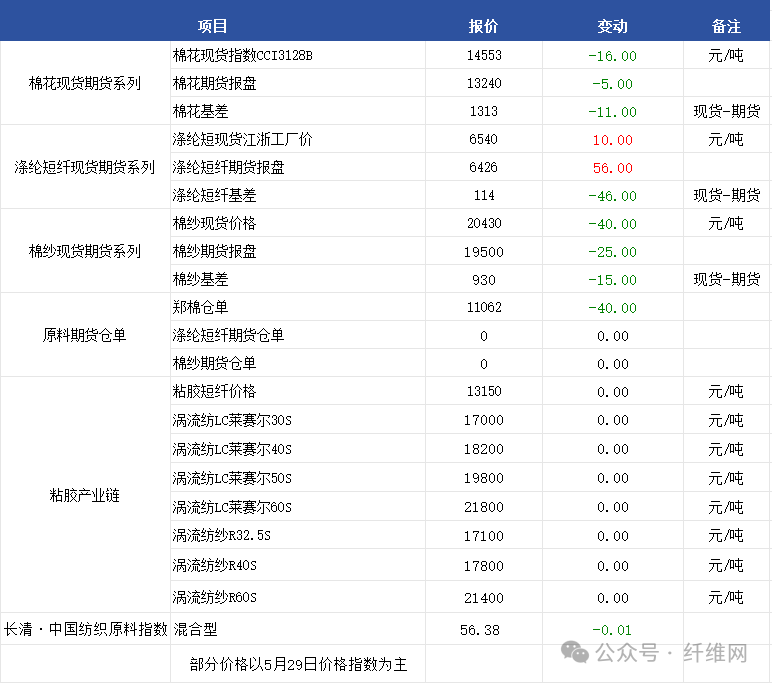Click the price value 13240
The image size is (772, 683).
click(x=484, y=83)
